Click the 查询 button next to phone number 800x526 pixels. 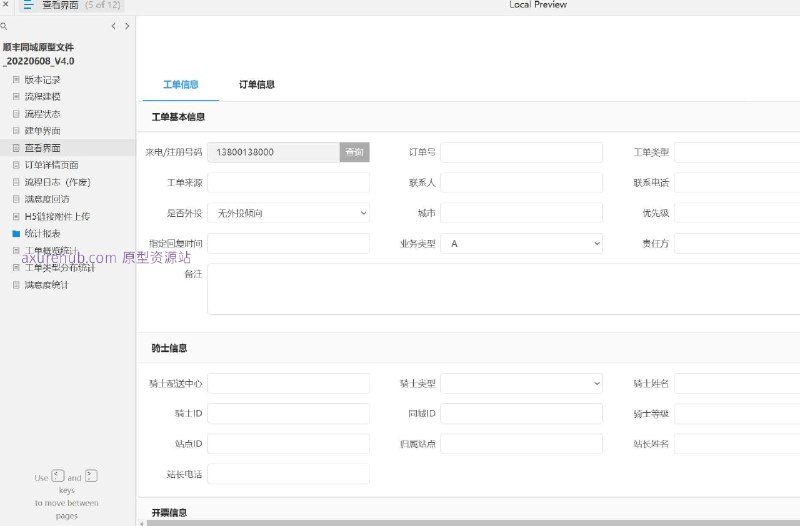(355, 152)
